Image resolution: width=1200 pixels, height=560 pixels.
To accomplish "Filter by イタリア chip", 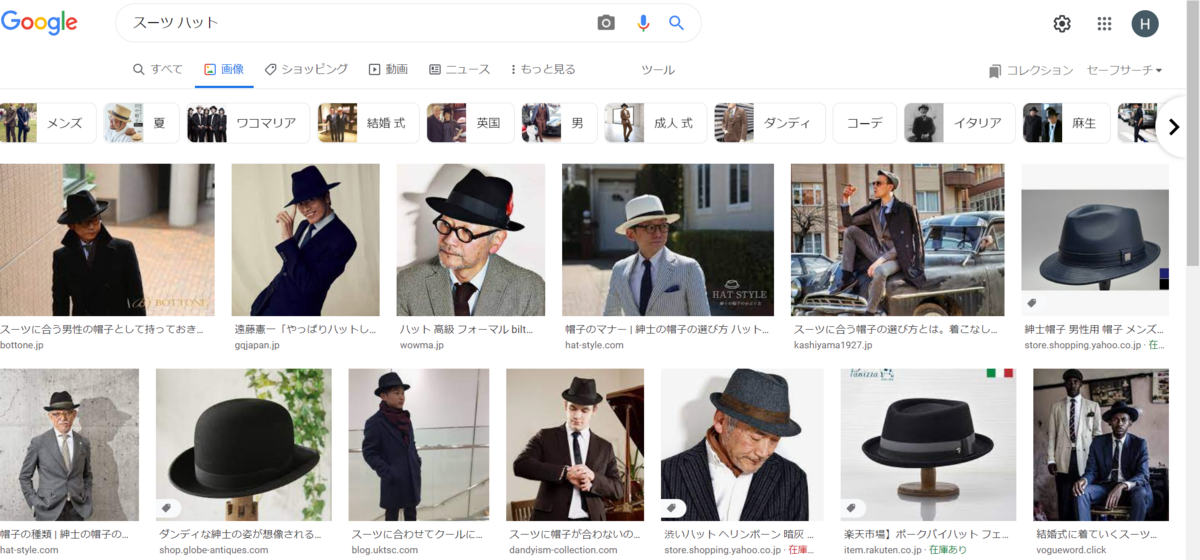I will coord(959,123).
